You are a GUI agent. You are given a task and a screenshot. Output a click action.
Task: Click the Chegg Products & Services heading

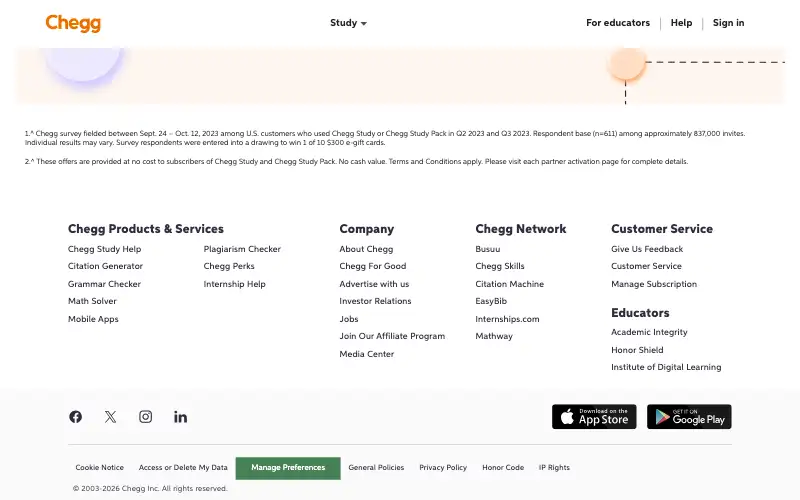[146, 229]
